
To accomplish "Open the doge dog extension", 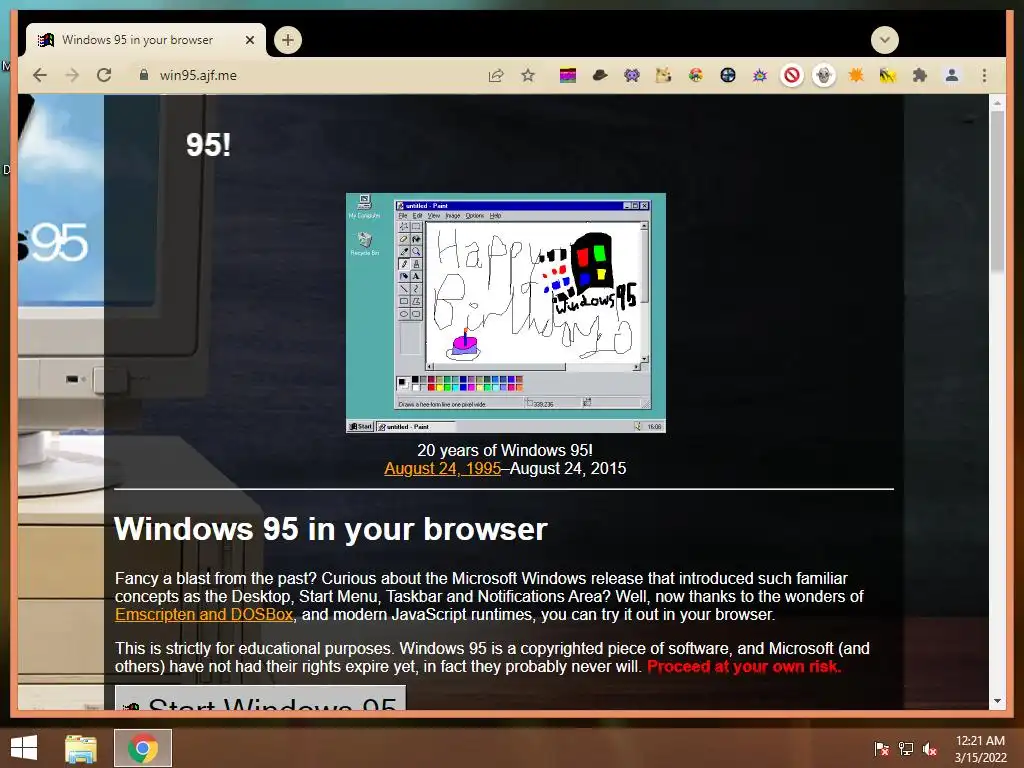I will click(x=664, y=76).
